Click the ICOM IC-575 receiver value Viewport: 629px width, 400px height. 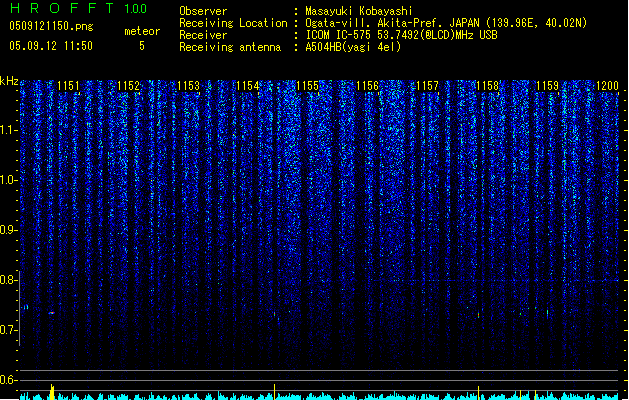[x=401, y=35]
